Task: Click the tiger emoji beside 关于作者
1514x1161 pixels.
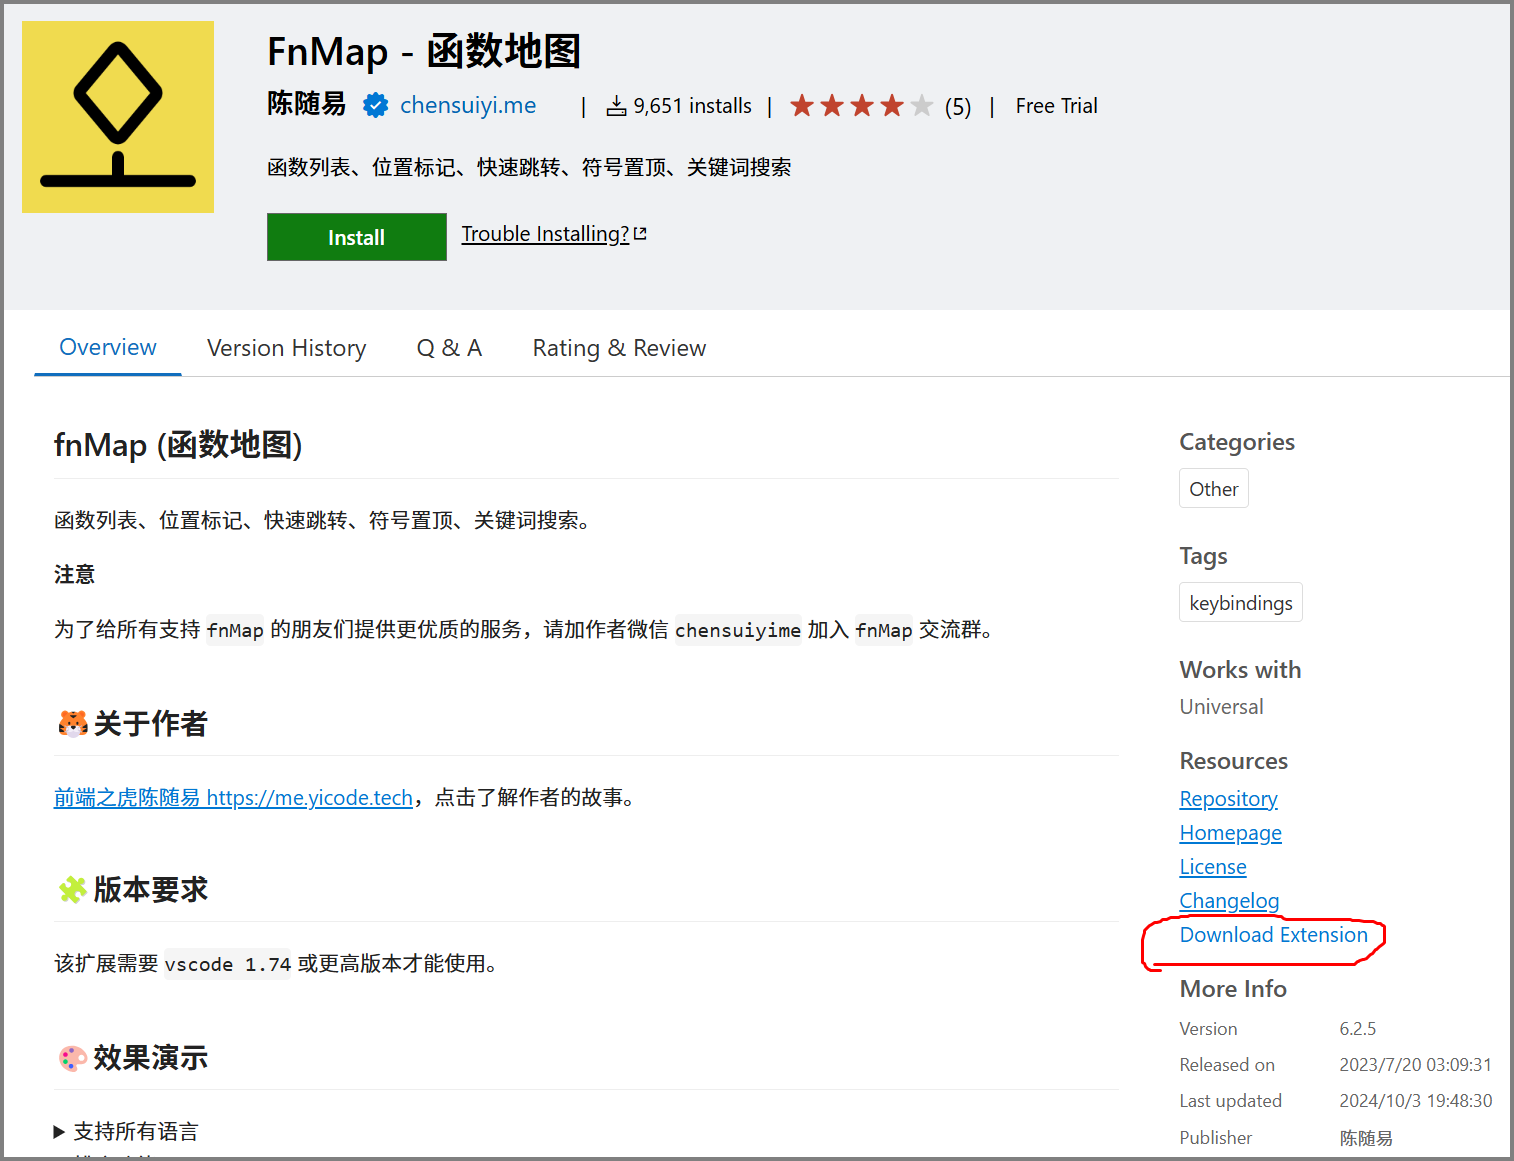Action: tap(72, 723)
